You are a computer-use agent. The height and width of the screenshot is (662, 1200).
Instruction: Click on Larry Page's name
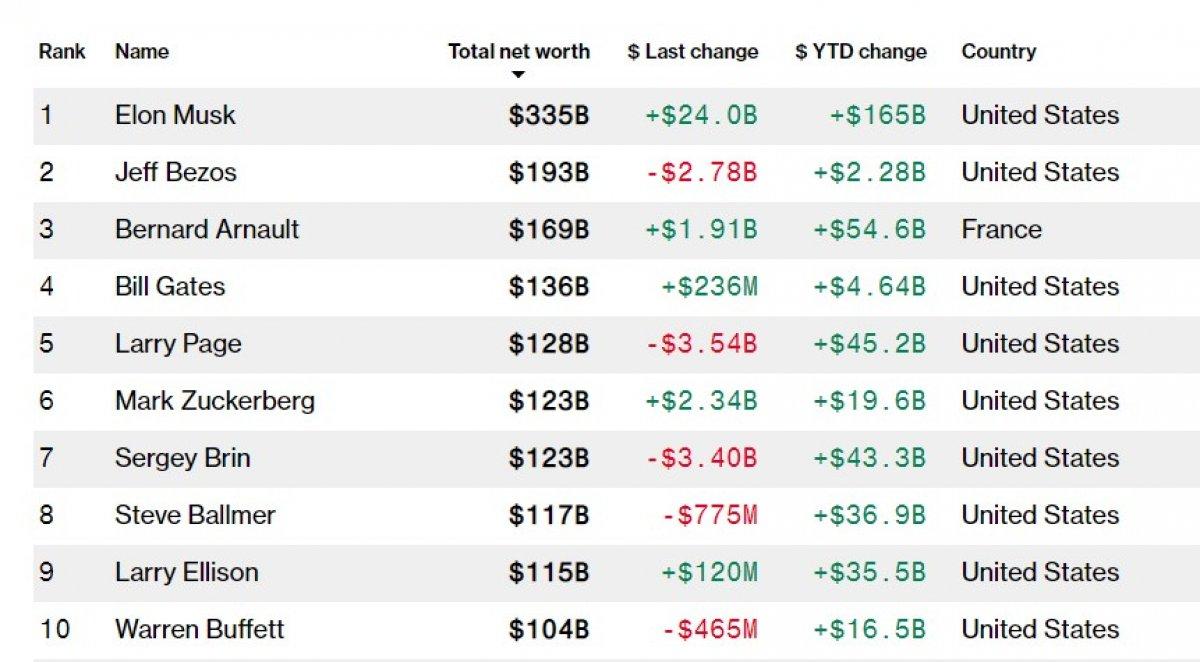(x=178, y=344)
